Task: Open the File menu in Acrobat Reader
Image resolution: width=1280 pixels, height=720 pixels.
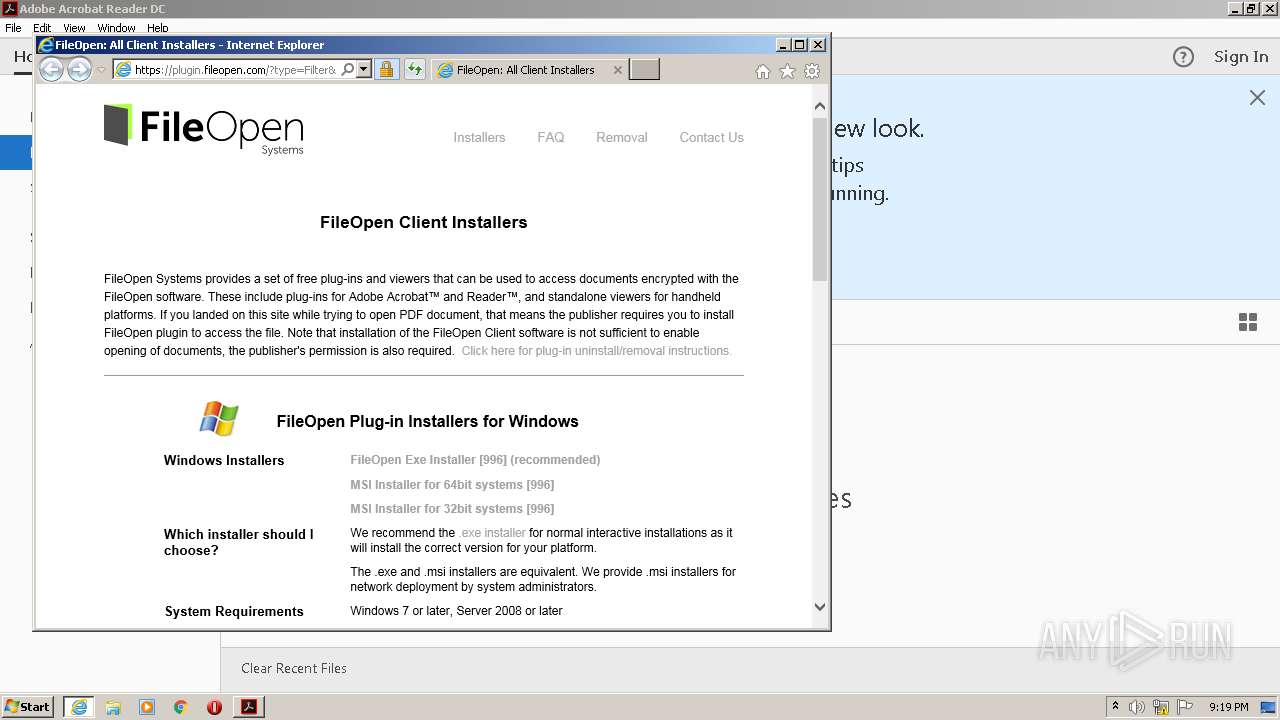Action: (13, 28)
